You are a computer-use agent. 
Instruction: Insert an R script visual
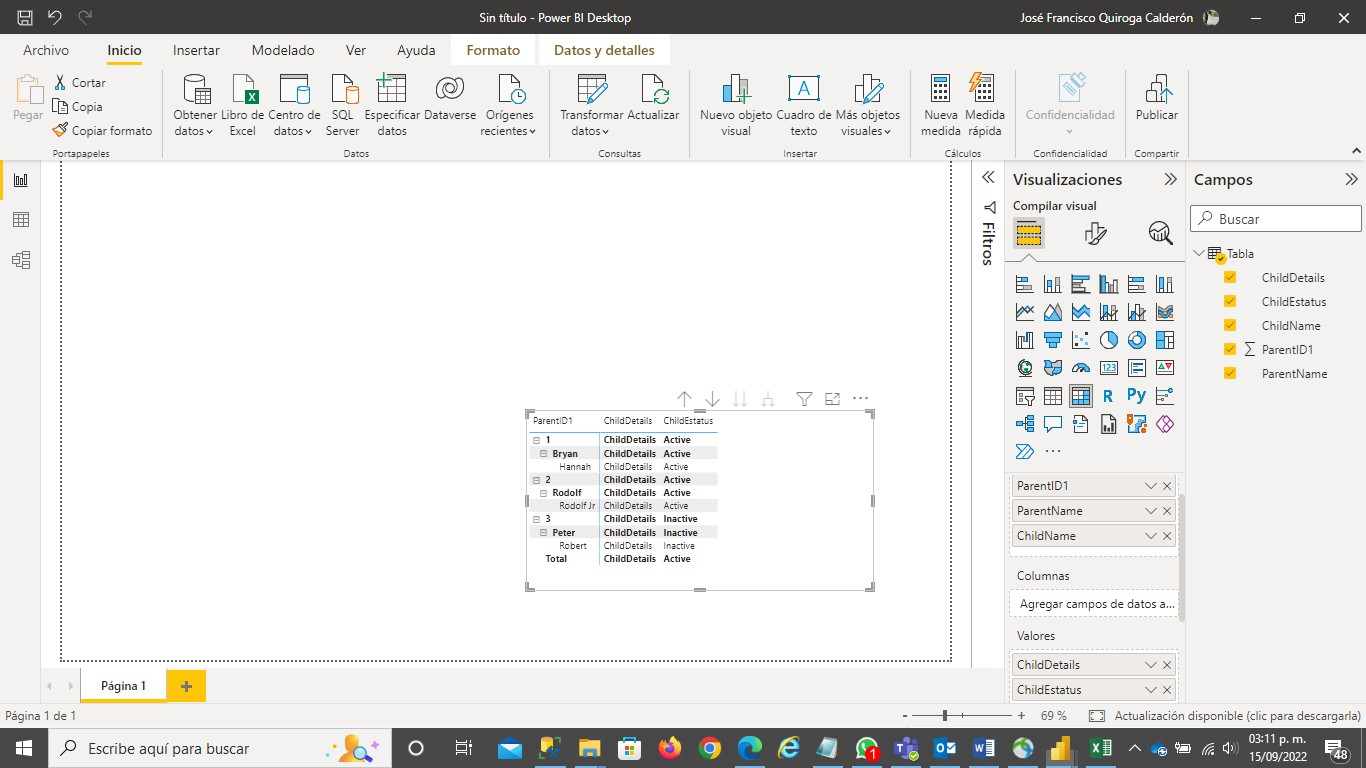pyautogui.click(x=1108, y=396)
